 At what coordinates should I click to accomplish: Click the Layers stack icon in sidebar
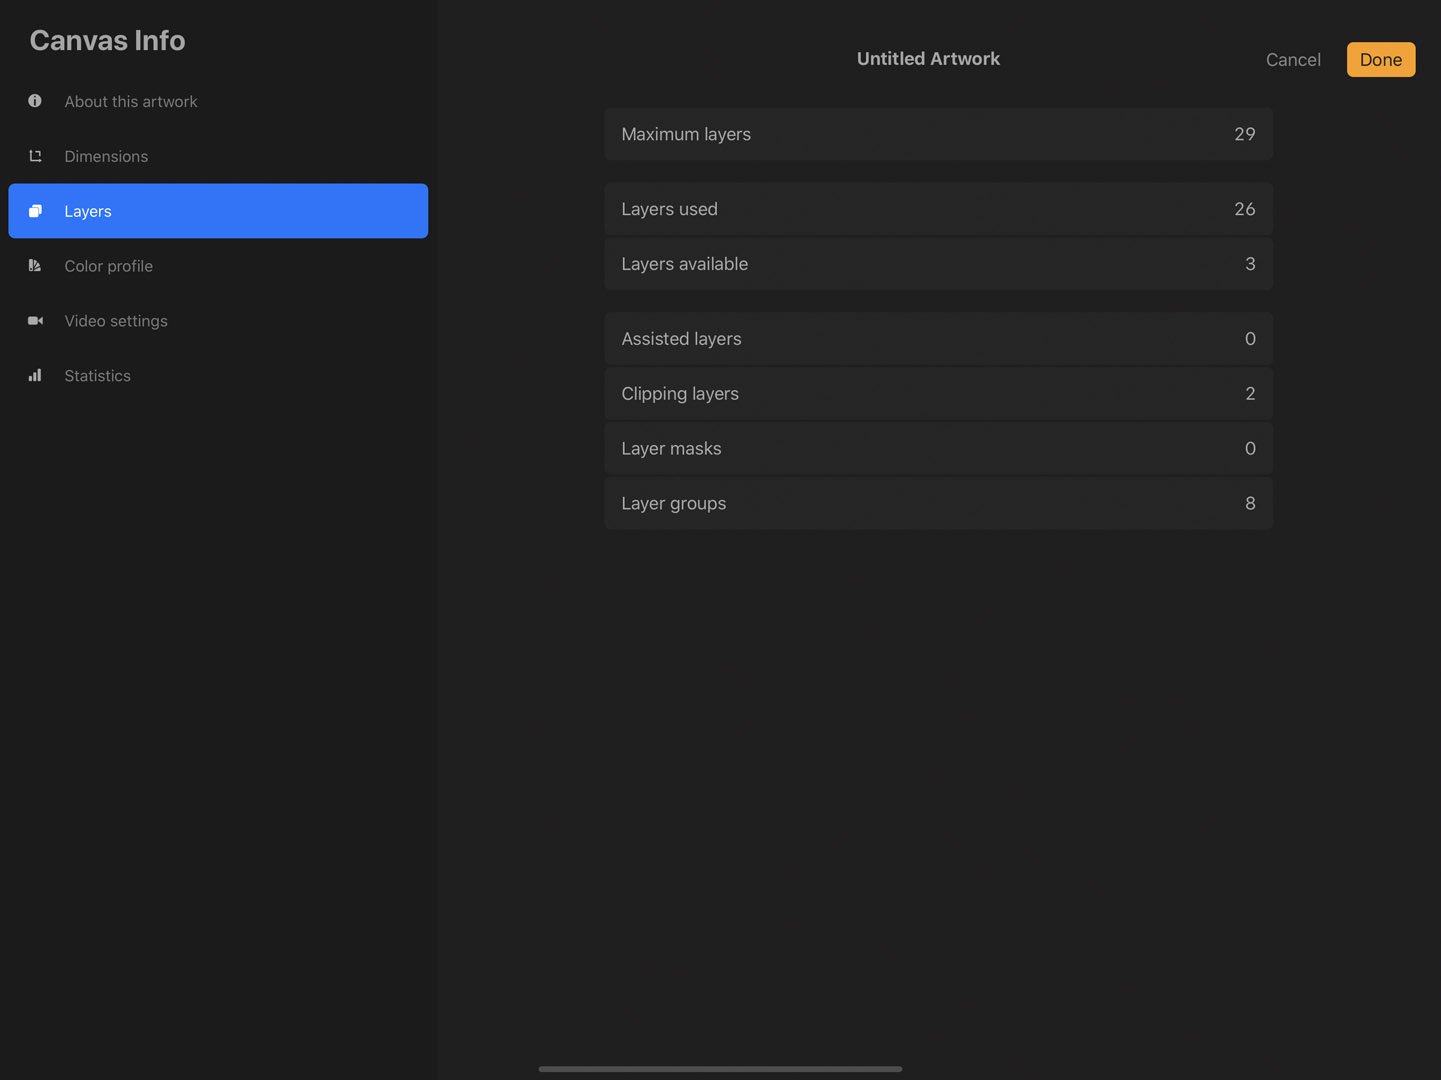click(x=35, y=211)
